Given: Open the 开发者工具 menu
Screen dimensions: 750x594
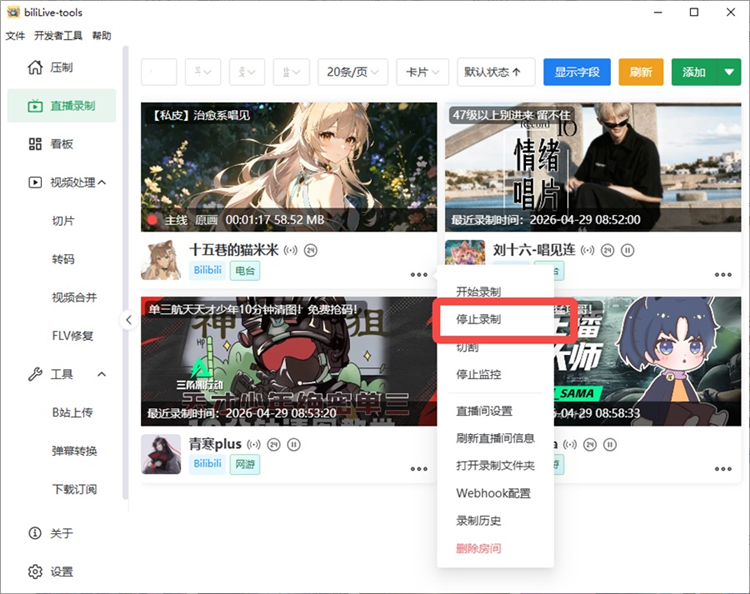Looking at the screenshot, I should [x=58, y=36].
